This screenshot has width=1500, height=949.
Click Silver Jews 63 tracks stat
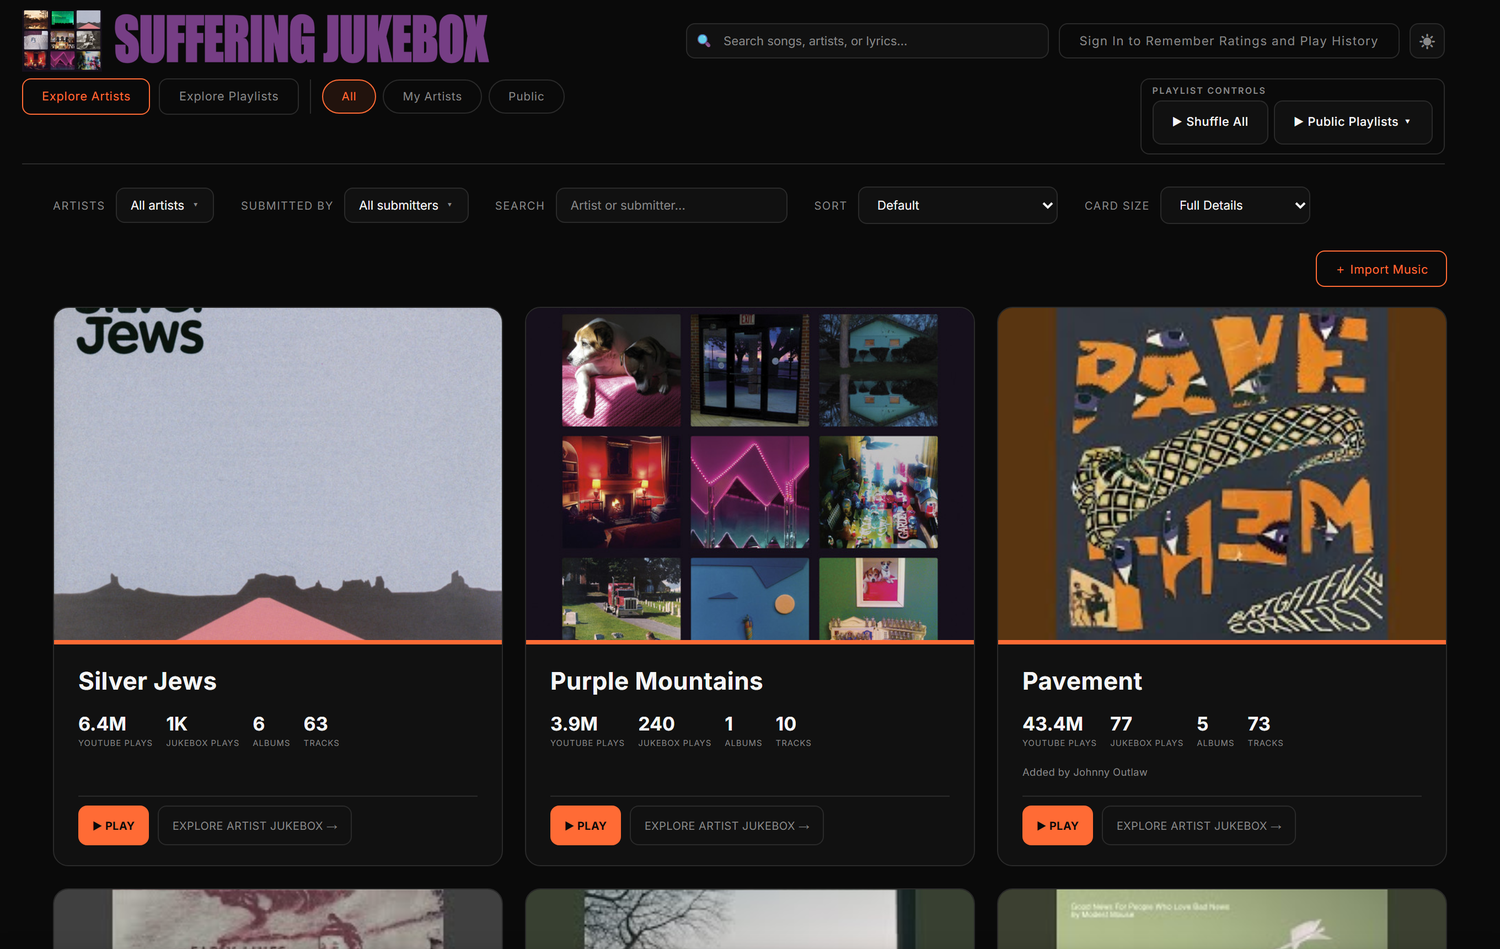click(x=321, y=730)
